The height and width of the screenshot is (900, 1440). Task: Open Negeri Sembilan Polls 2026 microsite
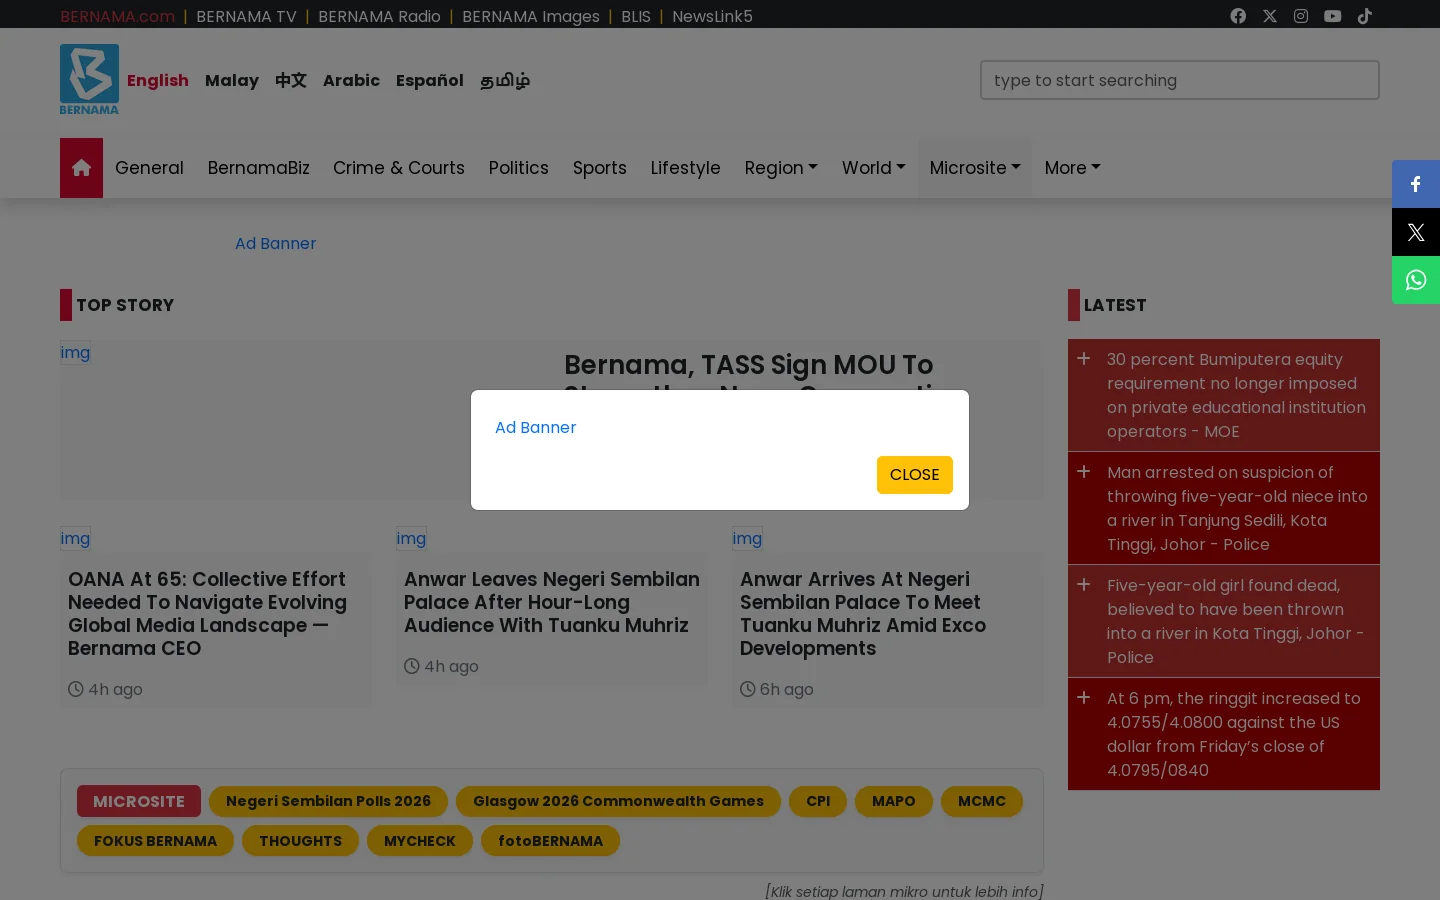click(328, 801)
